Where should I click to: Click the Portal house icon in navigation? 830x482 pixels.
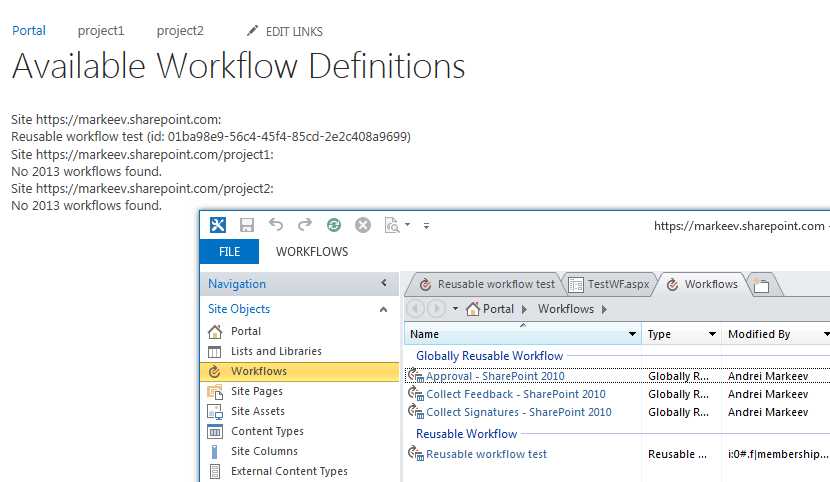(x=215, y=332)
